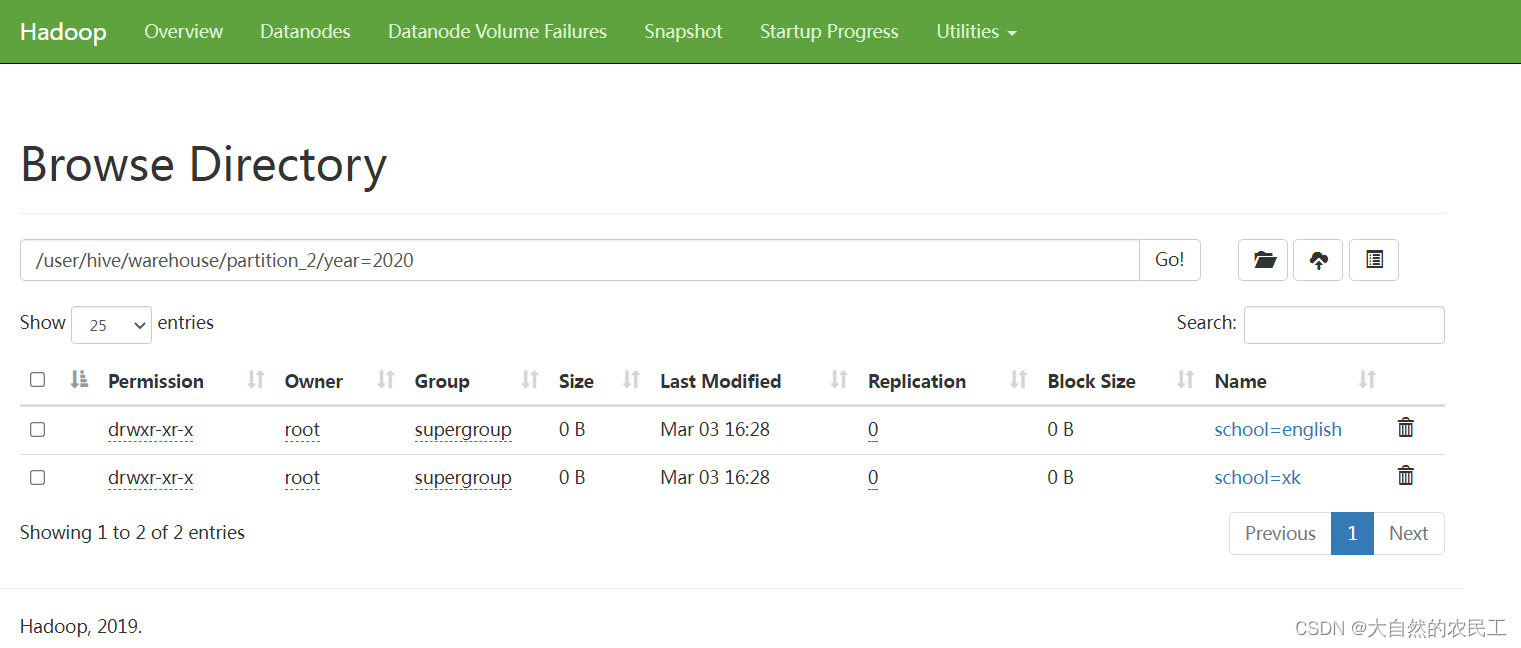This screenshot has width=1521, height=648.
Task: Sort by Owner column arrows
Action: [x=386, y=380]
